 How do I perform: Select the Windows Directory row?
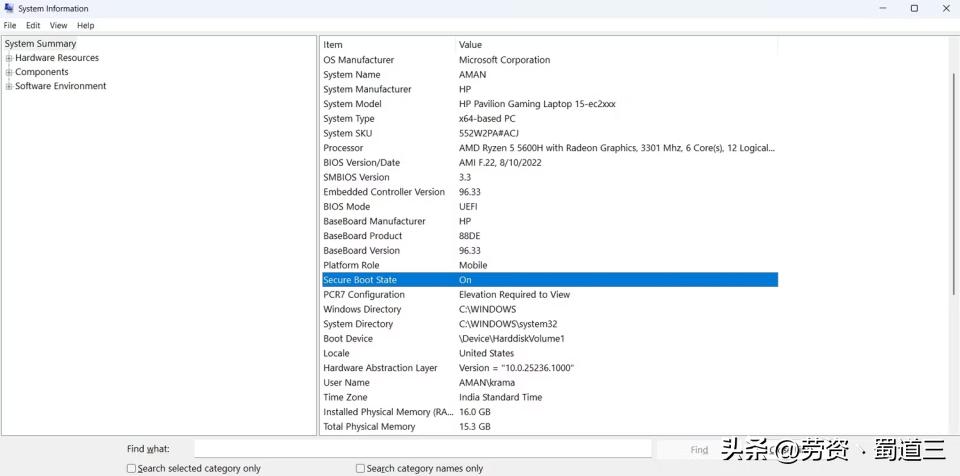(x=550, y=309)
